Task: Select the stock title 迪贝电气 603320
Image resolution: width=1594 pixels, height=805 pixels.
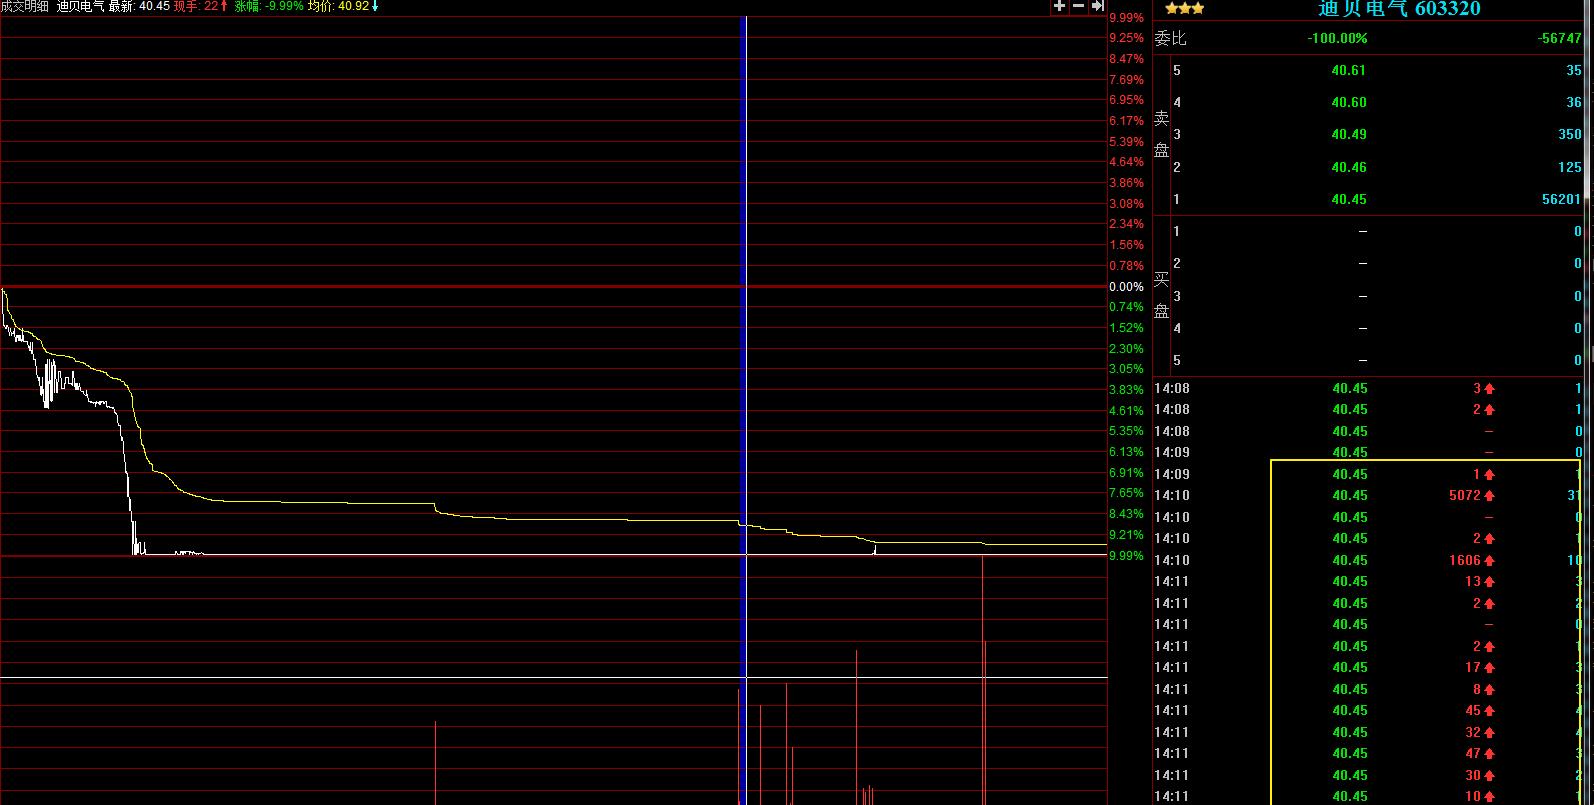Action: (1399, 8)
